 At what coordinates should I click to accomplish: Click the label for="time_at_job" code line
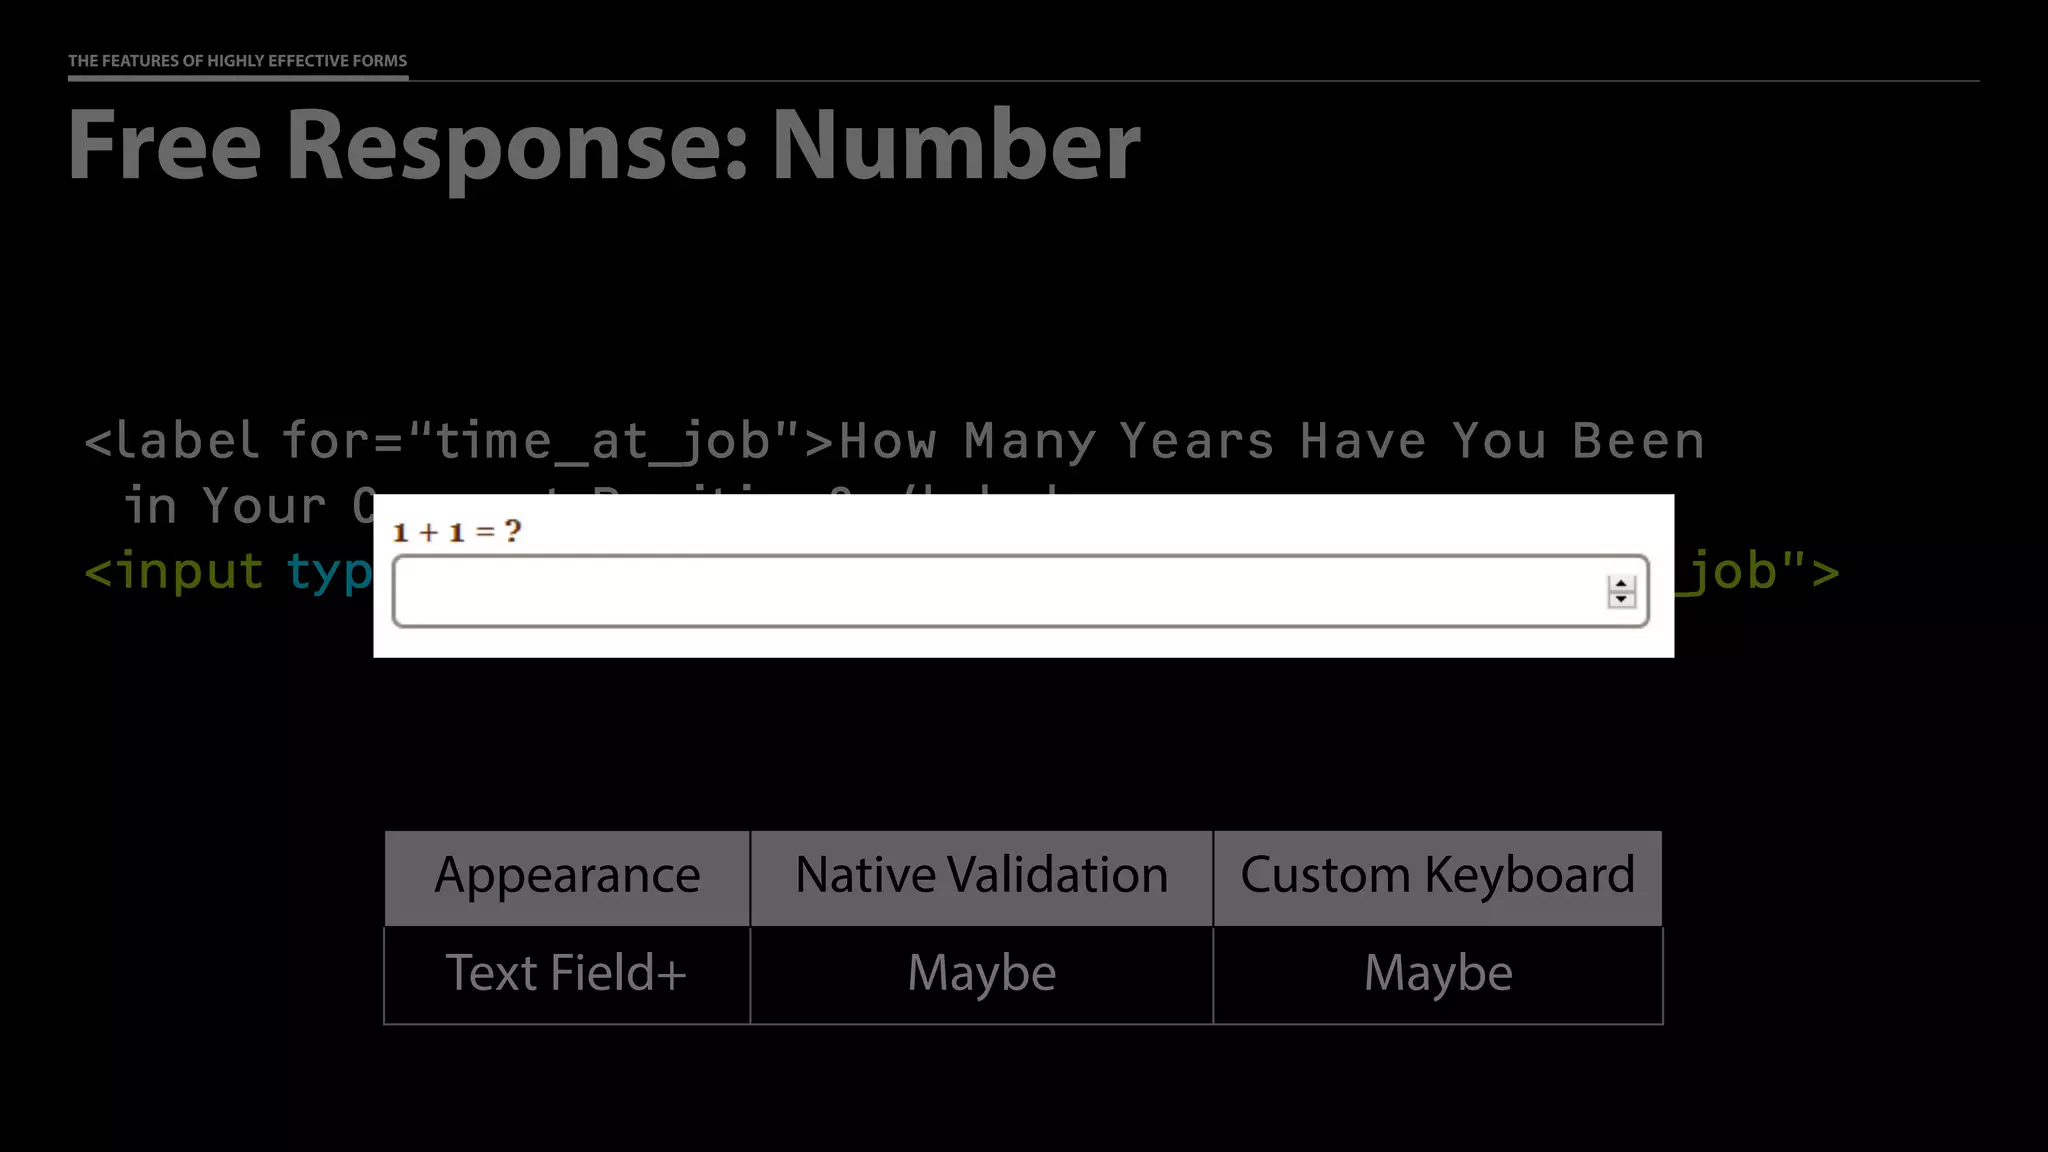[x=894, y=442]
